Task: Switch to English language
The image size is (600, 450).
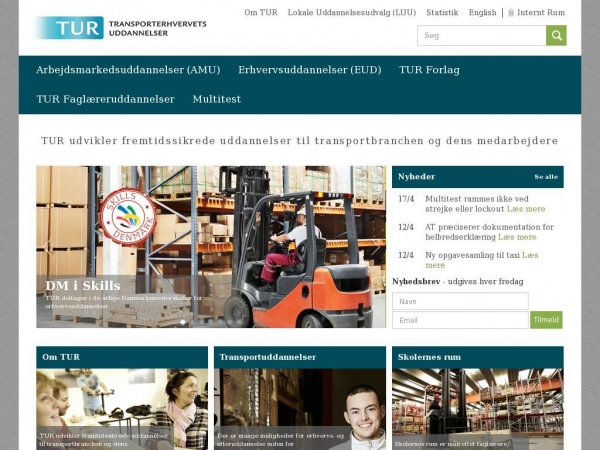Action: coord(482,13)
